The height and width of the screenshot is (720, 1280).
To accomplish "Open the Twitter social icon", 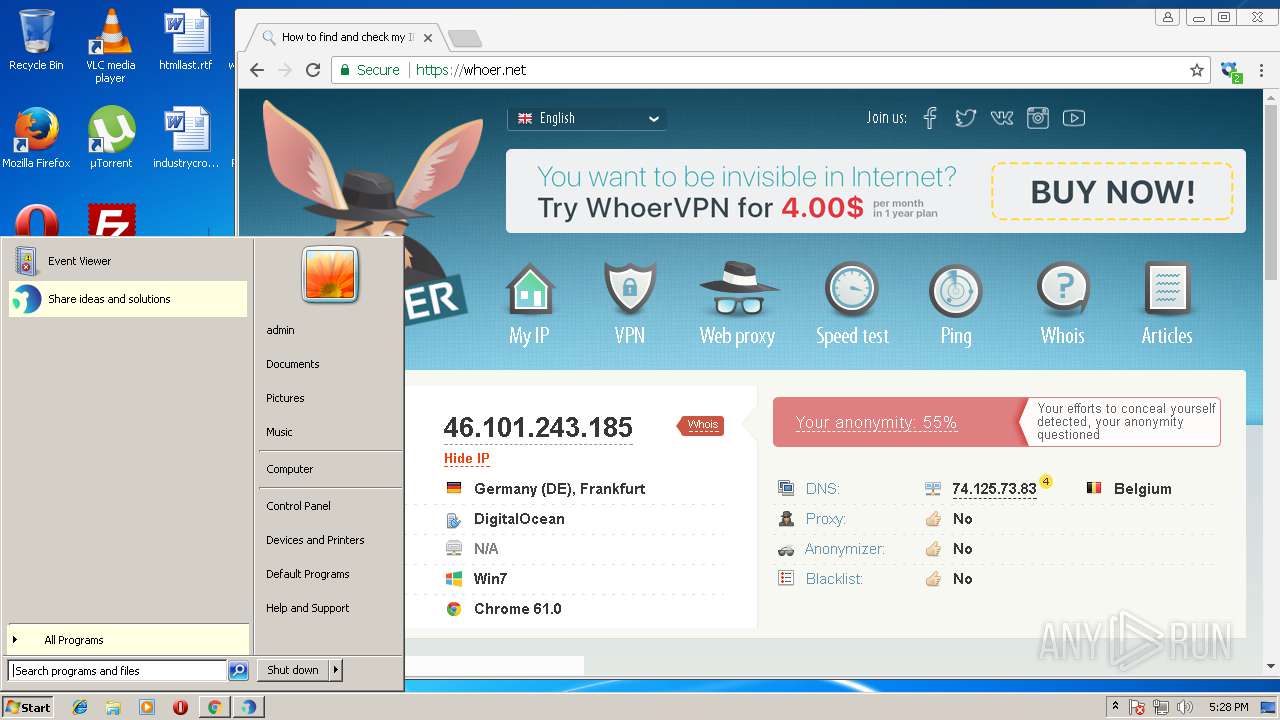I will (965, 118).
